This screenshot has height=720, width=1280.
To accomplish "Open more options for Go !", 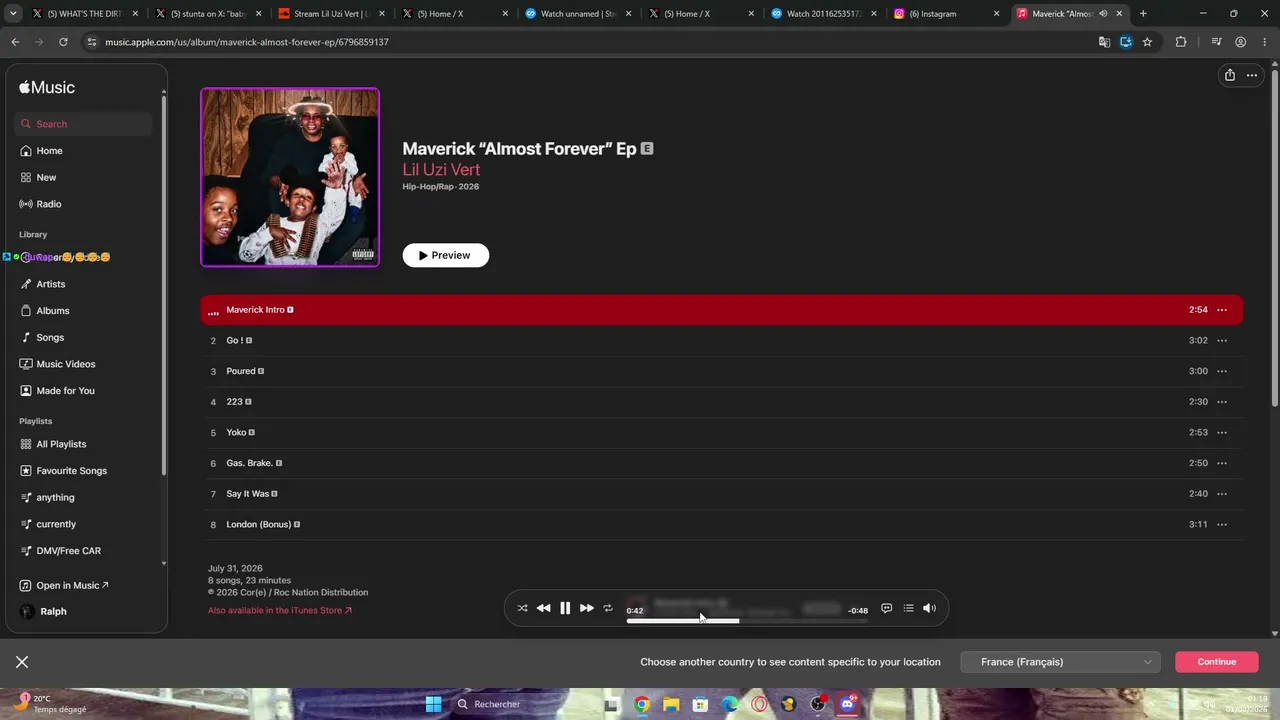I will 1222,341.
